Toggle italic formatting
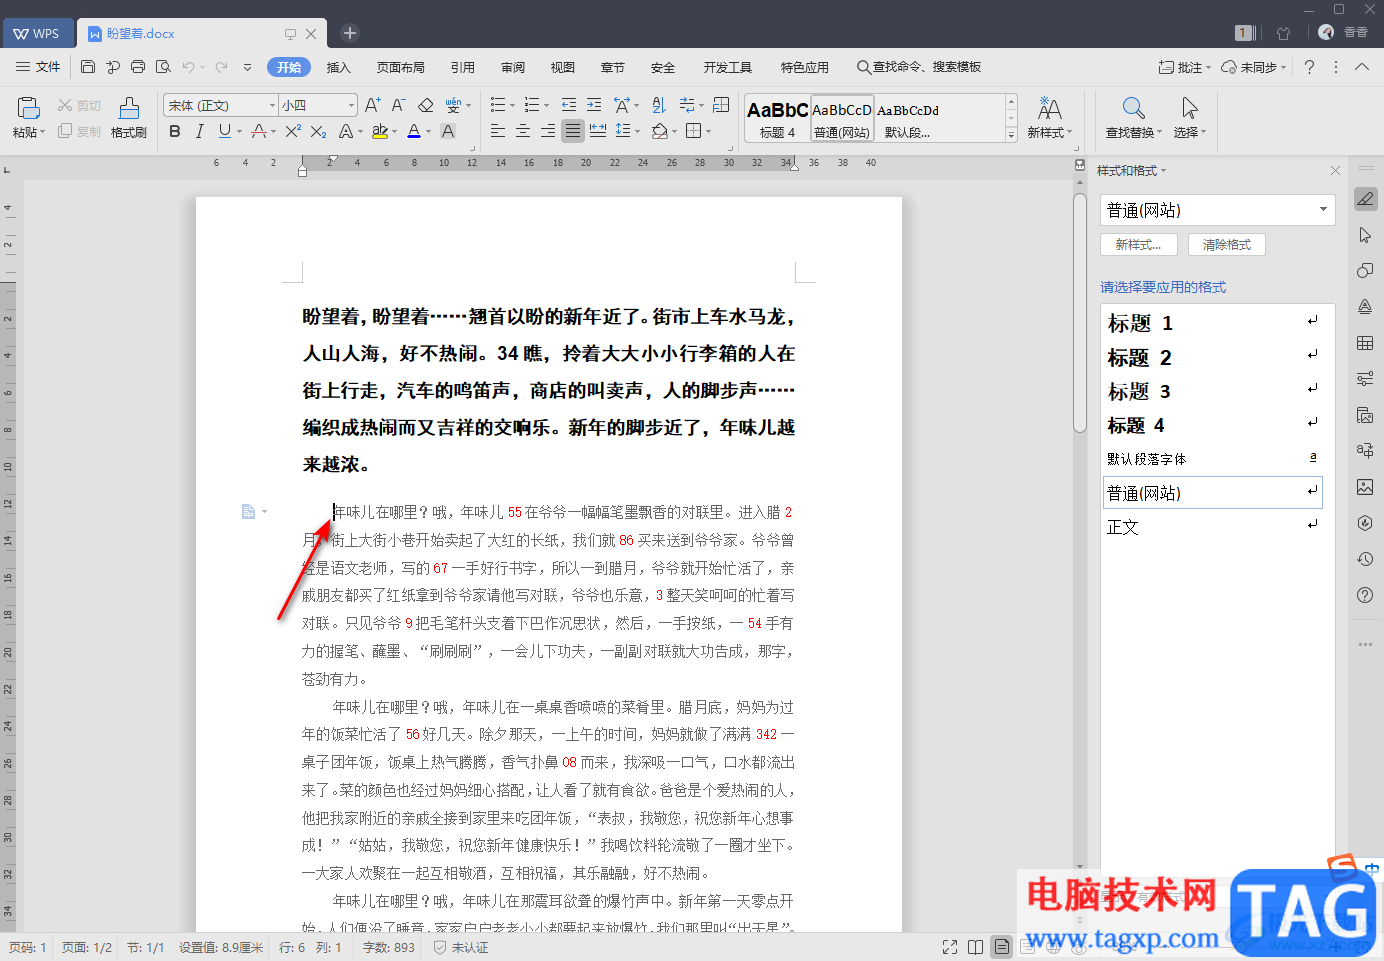This screenshot has height=961, width=1384. click(x=199, y=131)
